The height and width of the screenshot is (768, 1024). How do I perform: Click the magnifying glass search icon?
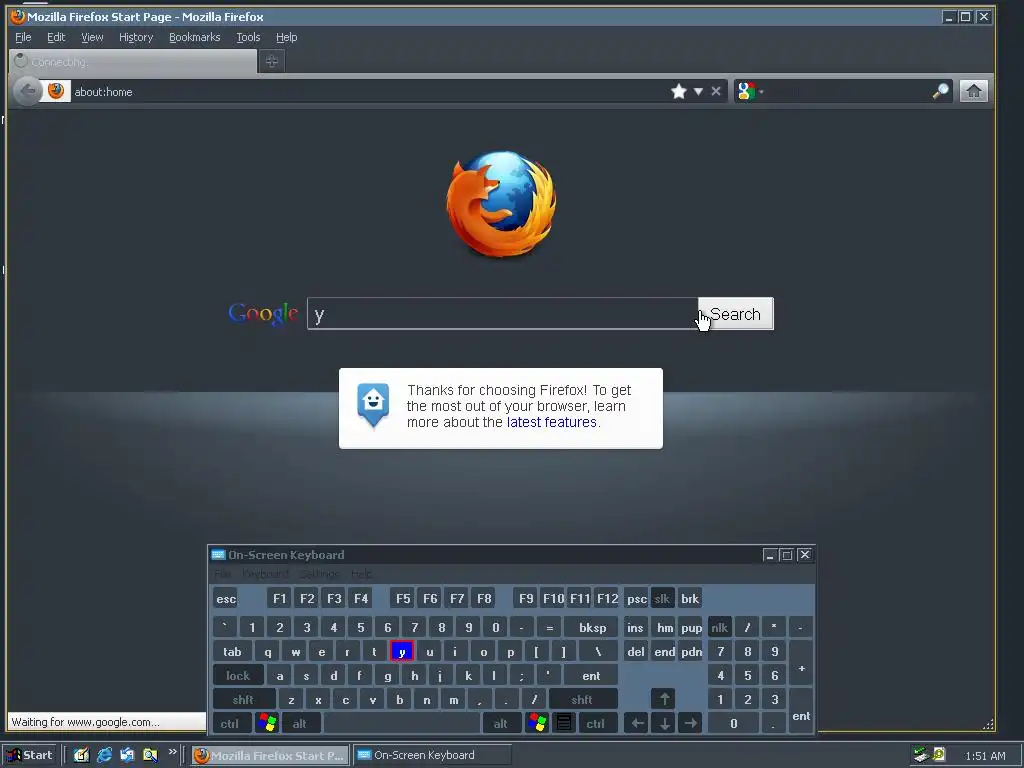click(940, 91)
